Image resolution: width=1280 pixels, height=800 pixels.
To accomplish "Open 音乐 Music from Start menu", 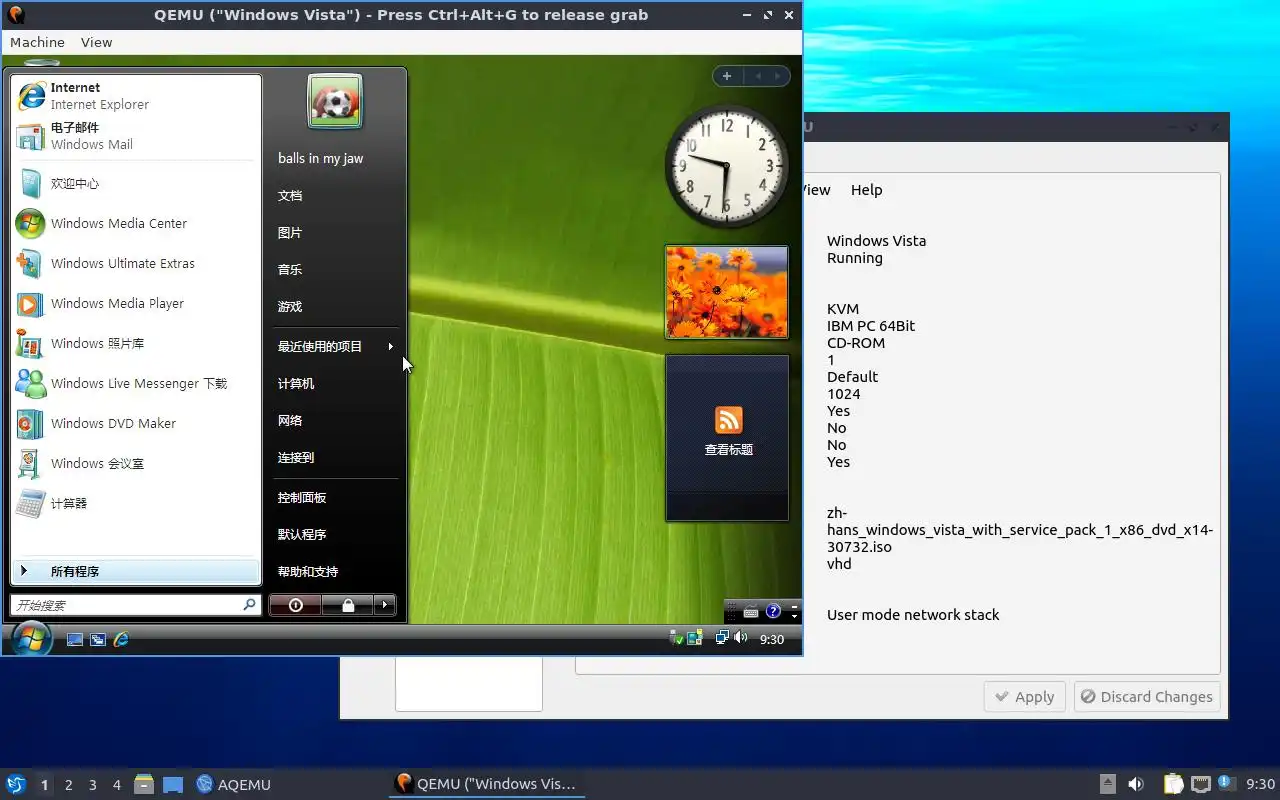I will [x=336, y=270].
